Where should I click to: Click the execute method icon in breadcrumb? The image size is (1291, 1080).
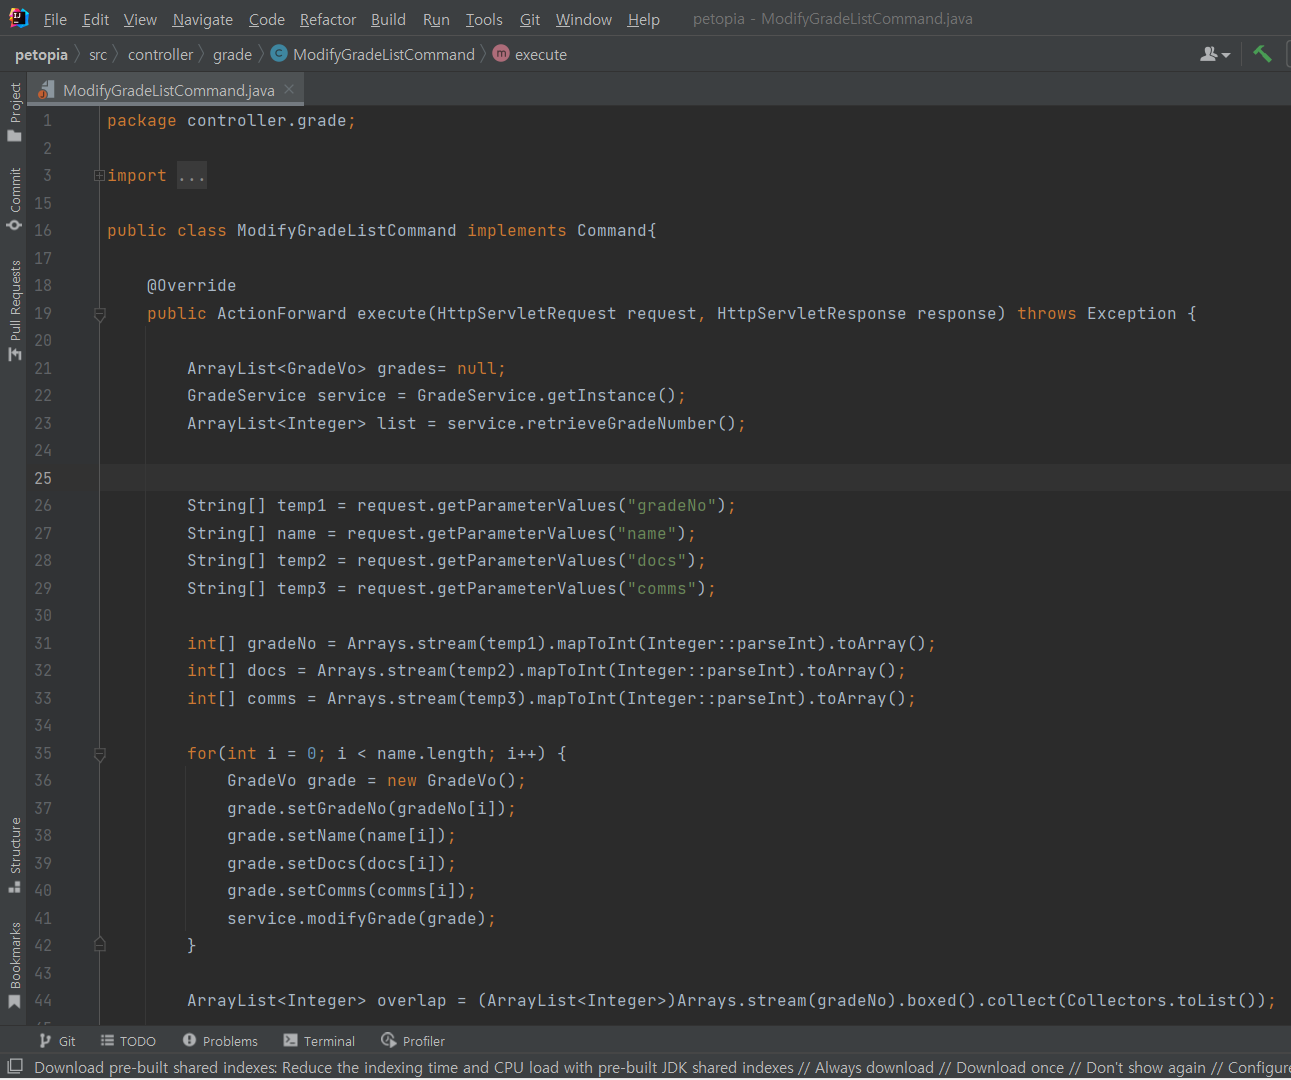[x=501, y=54]
